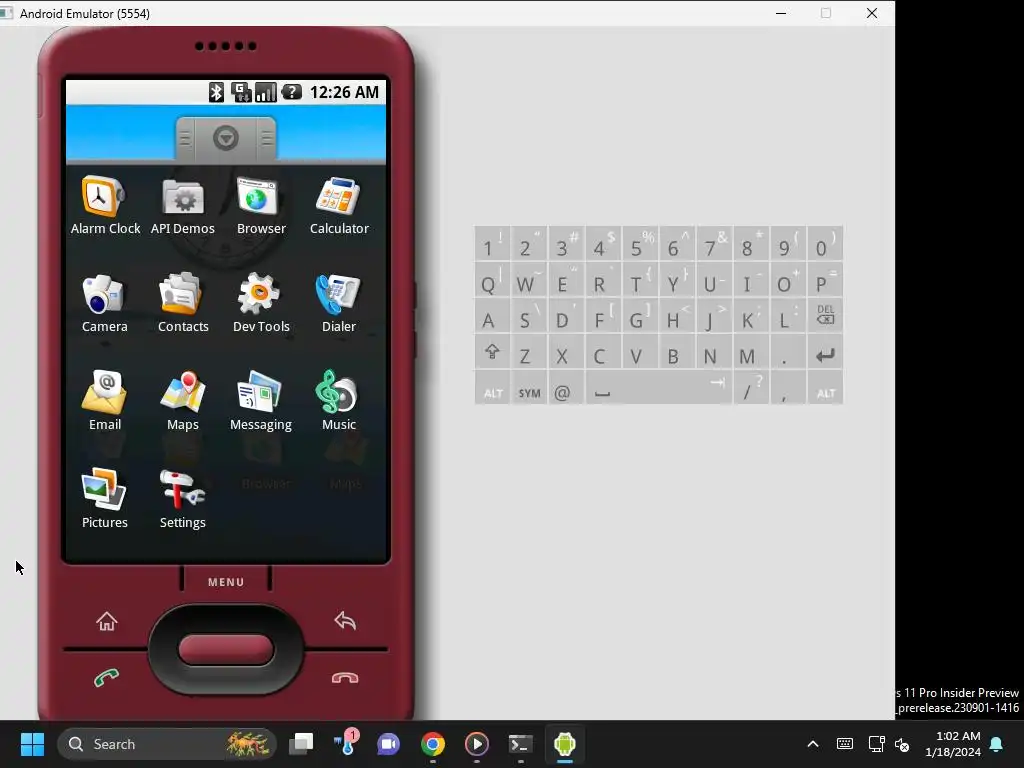1024x768 pixels.
Task: Open the Alarm Clock app
Action: 104,205
